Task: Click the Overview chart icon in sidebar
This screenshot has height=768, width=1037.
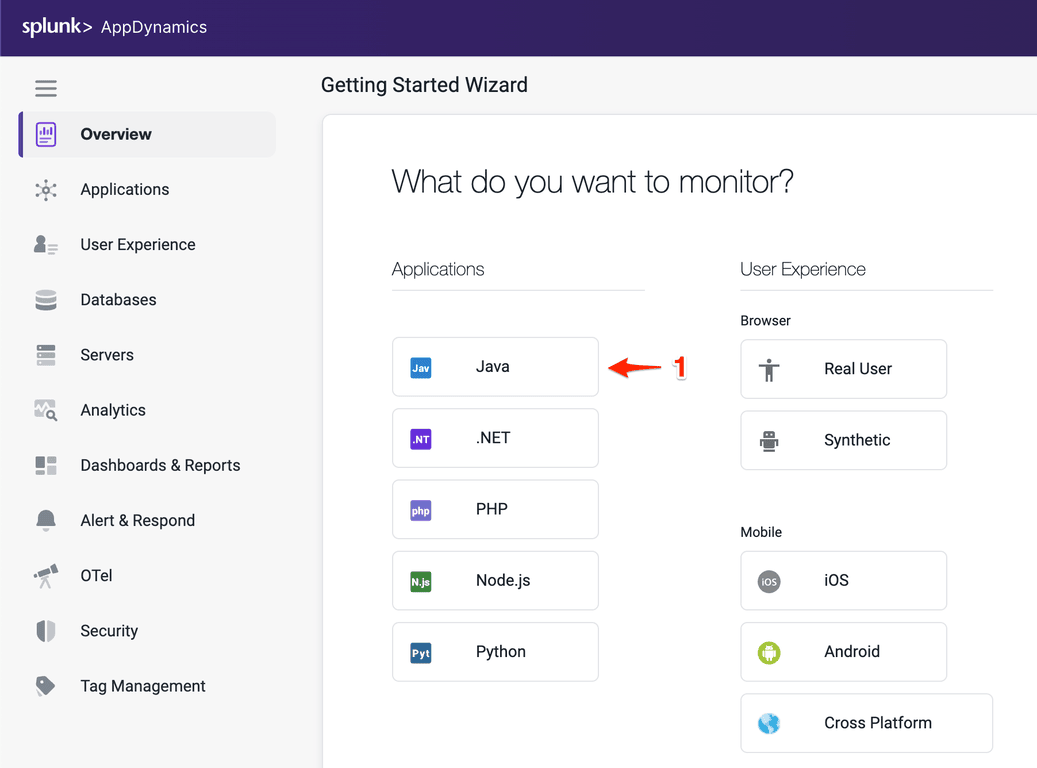Action: point(46,134)
